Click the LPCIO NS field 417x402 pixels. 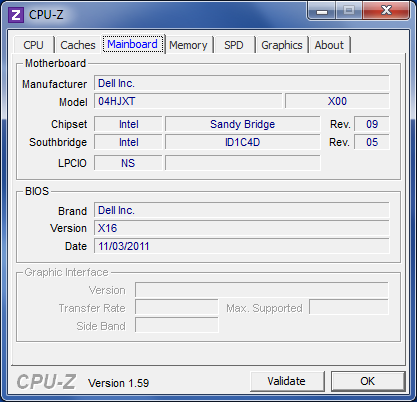coord(128,163)
